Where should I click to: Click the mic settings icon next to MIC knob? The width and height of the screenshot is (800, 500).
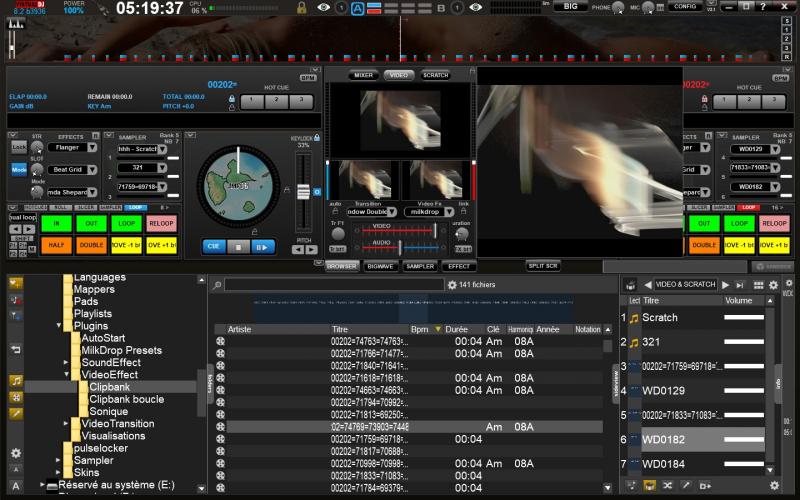(660, 7)
